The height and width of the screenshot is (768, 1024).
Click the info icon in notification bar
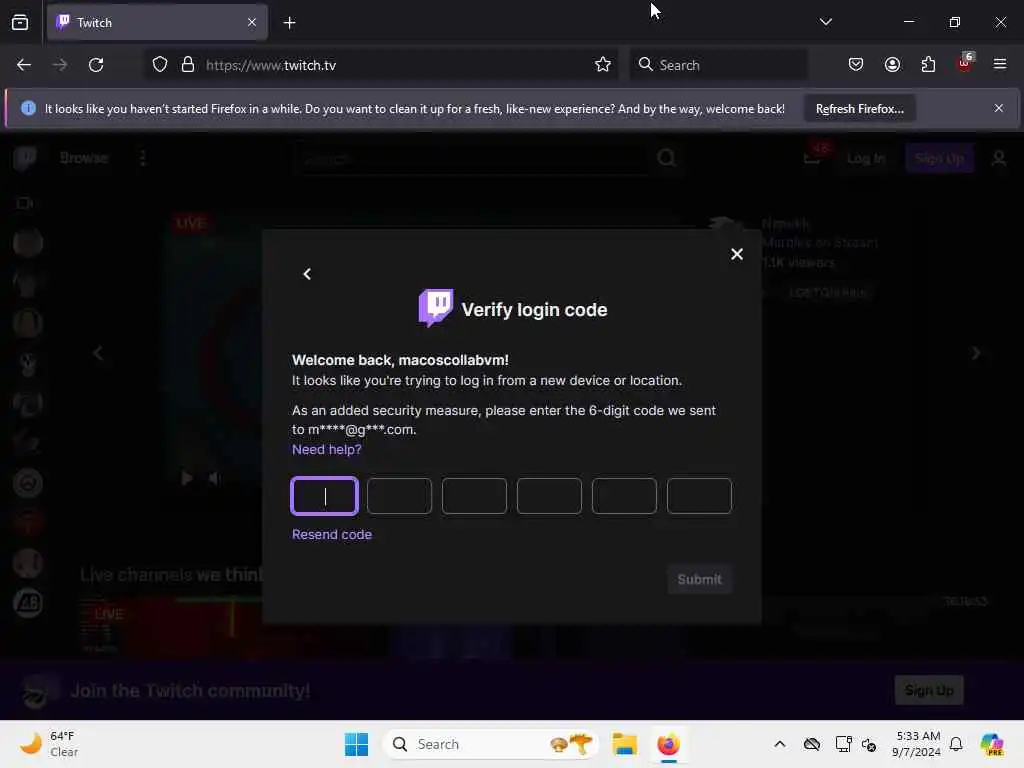click(28, 108)
